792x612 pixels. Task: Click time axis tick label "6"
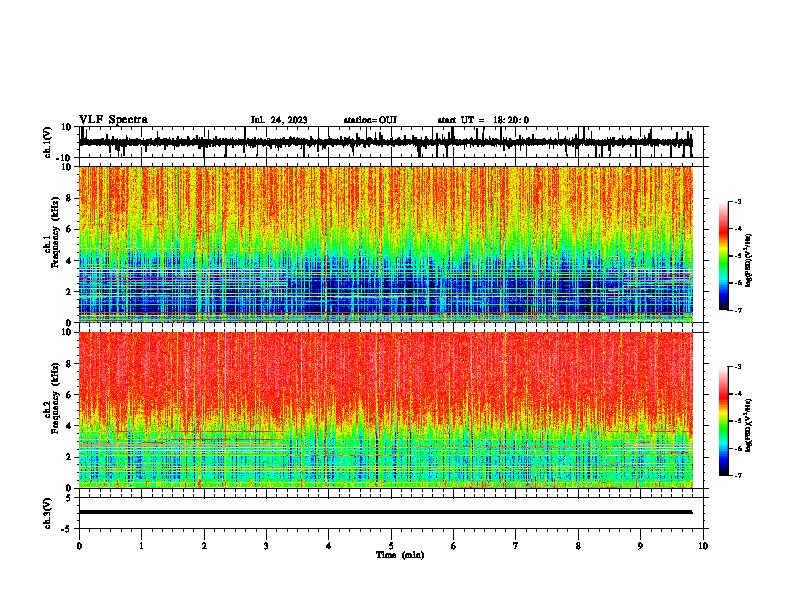[x=454, y=546]
